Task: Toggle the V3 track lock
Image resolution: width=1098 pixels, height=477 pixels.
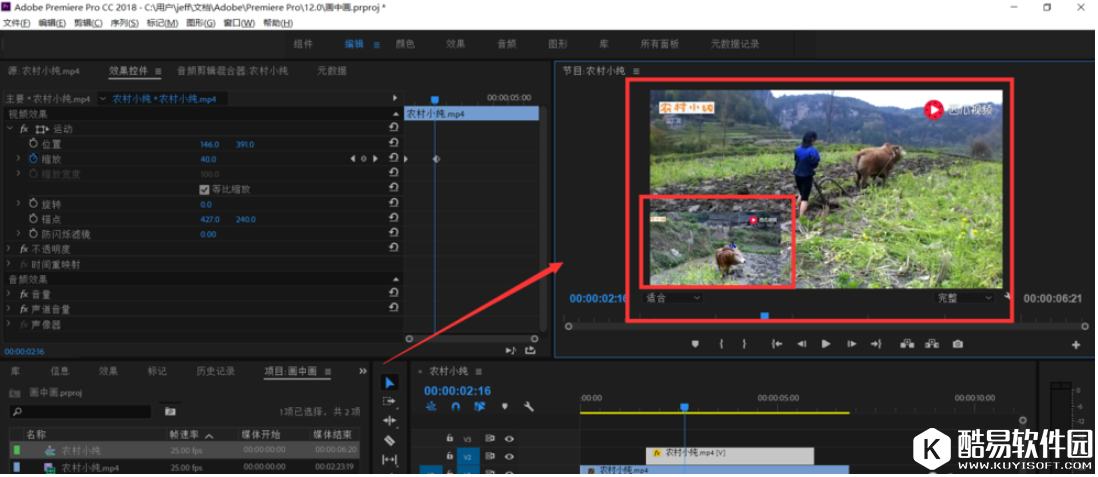Action: pyautogui.click(x=450, y=438)
